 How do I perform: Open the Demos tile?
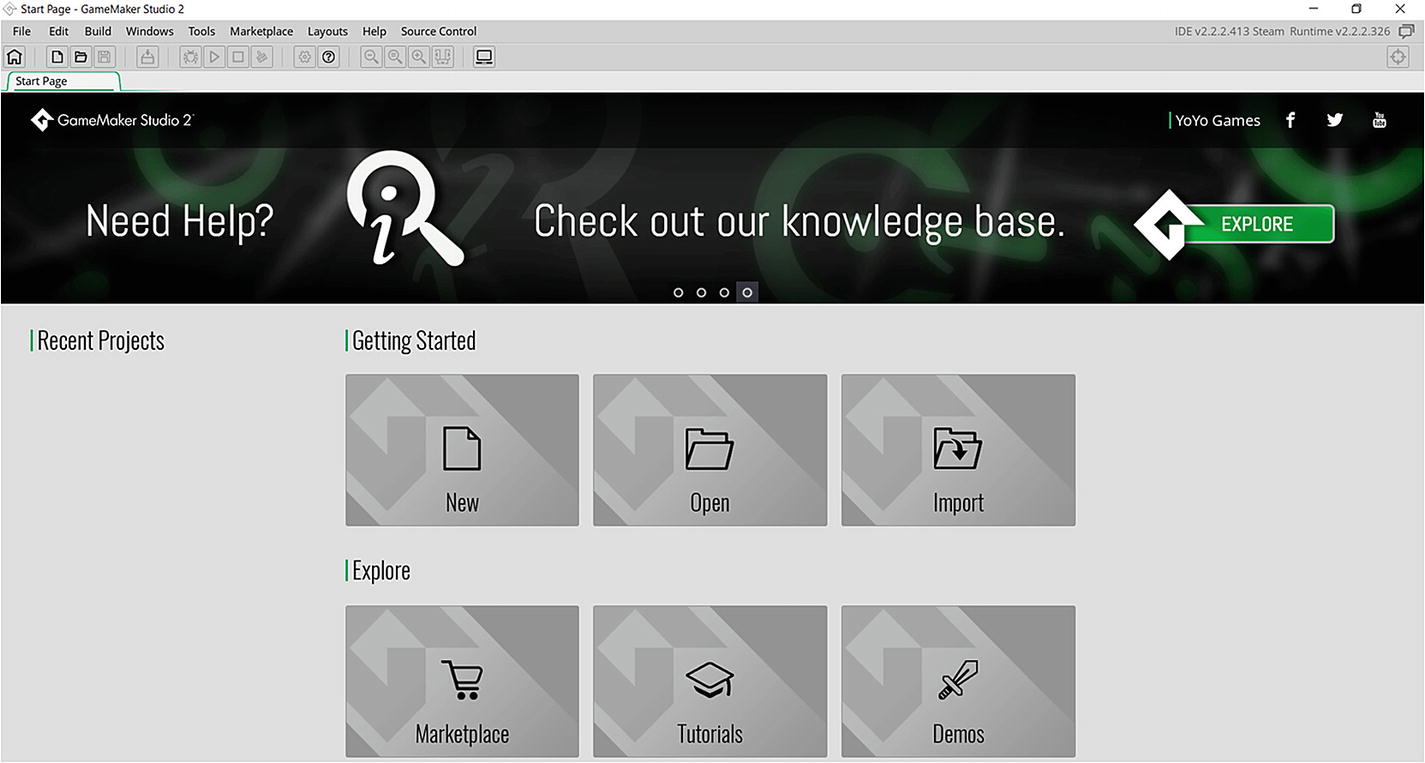tap(958, 681)
